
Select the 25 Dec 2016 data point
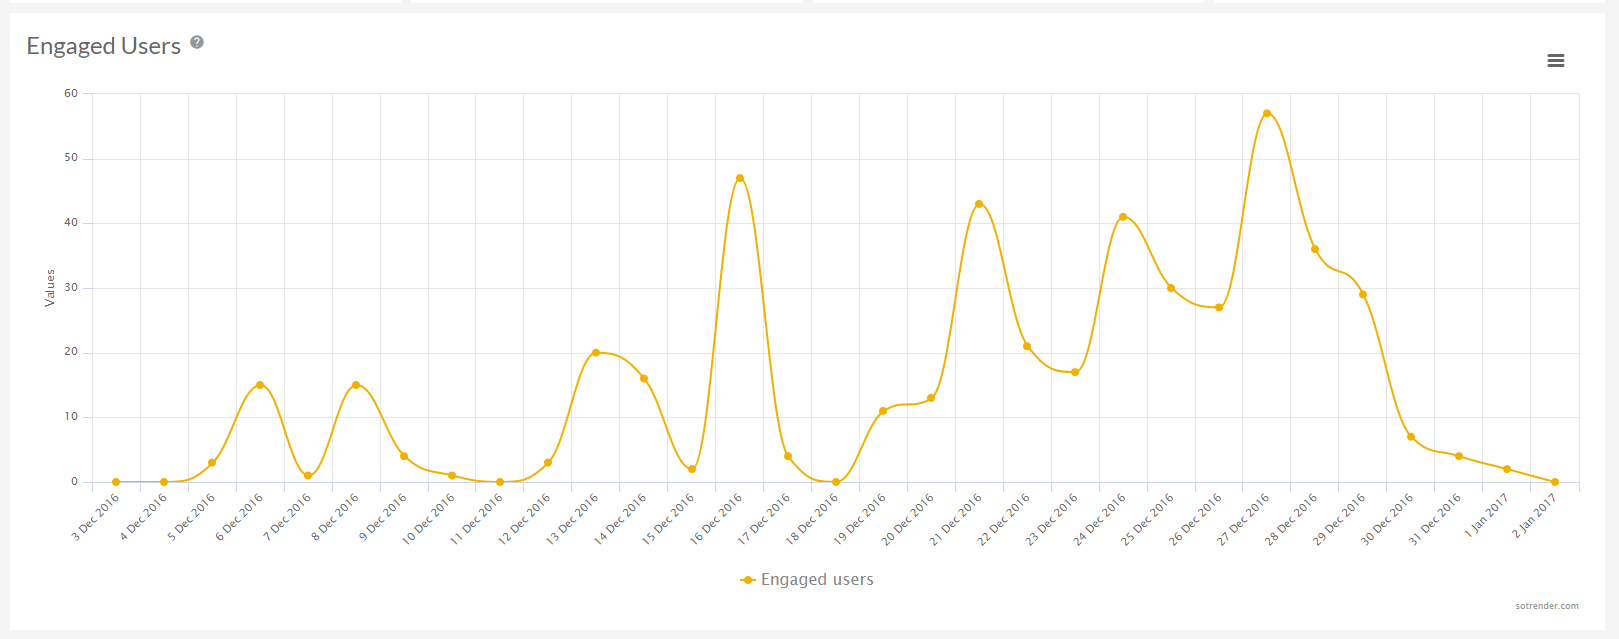click(x=1171, y=288)
